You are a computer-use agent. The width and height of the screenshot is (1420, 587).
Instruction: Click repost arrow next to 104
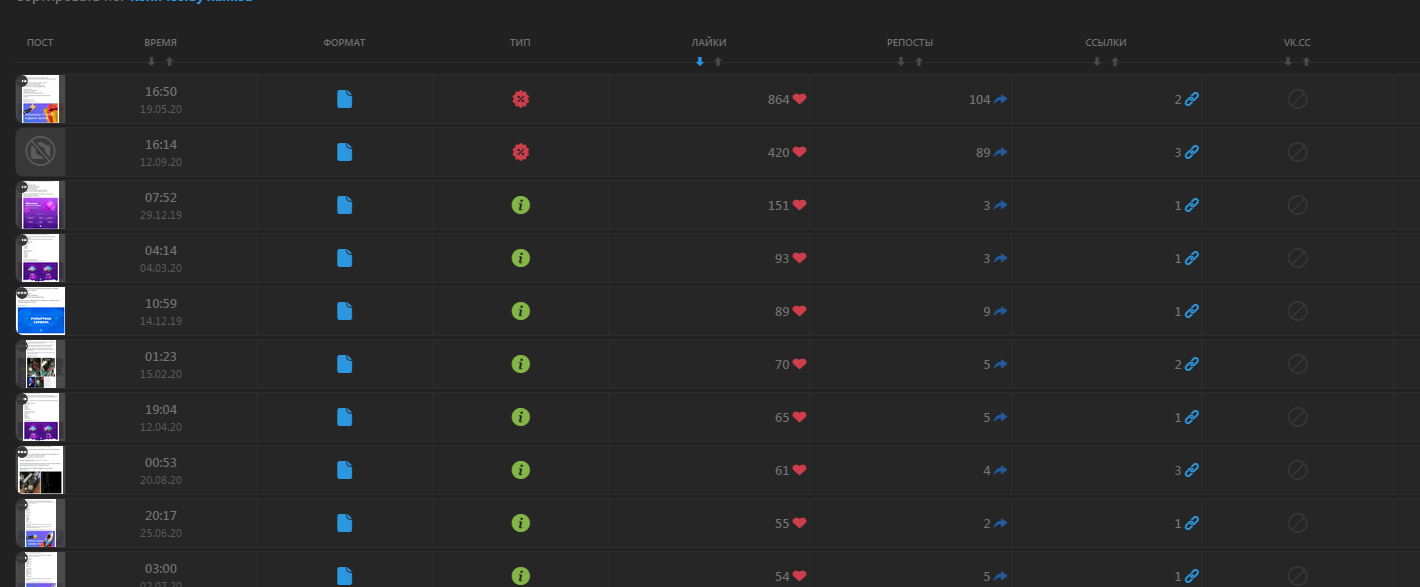(1000, 99)
